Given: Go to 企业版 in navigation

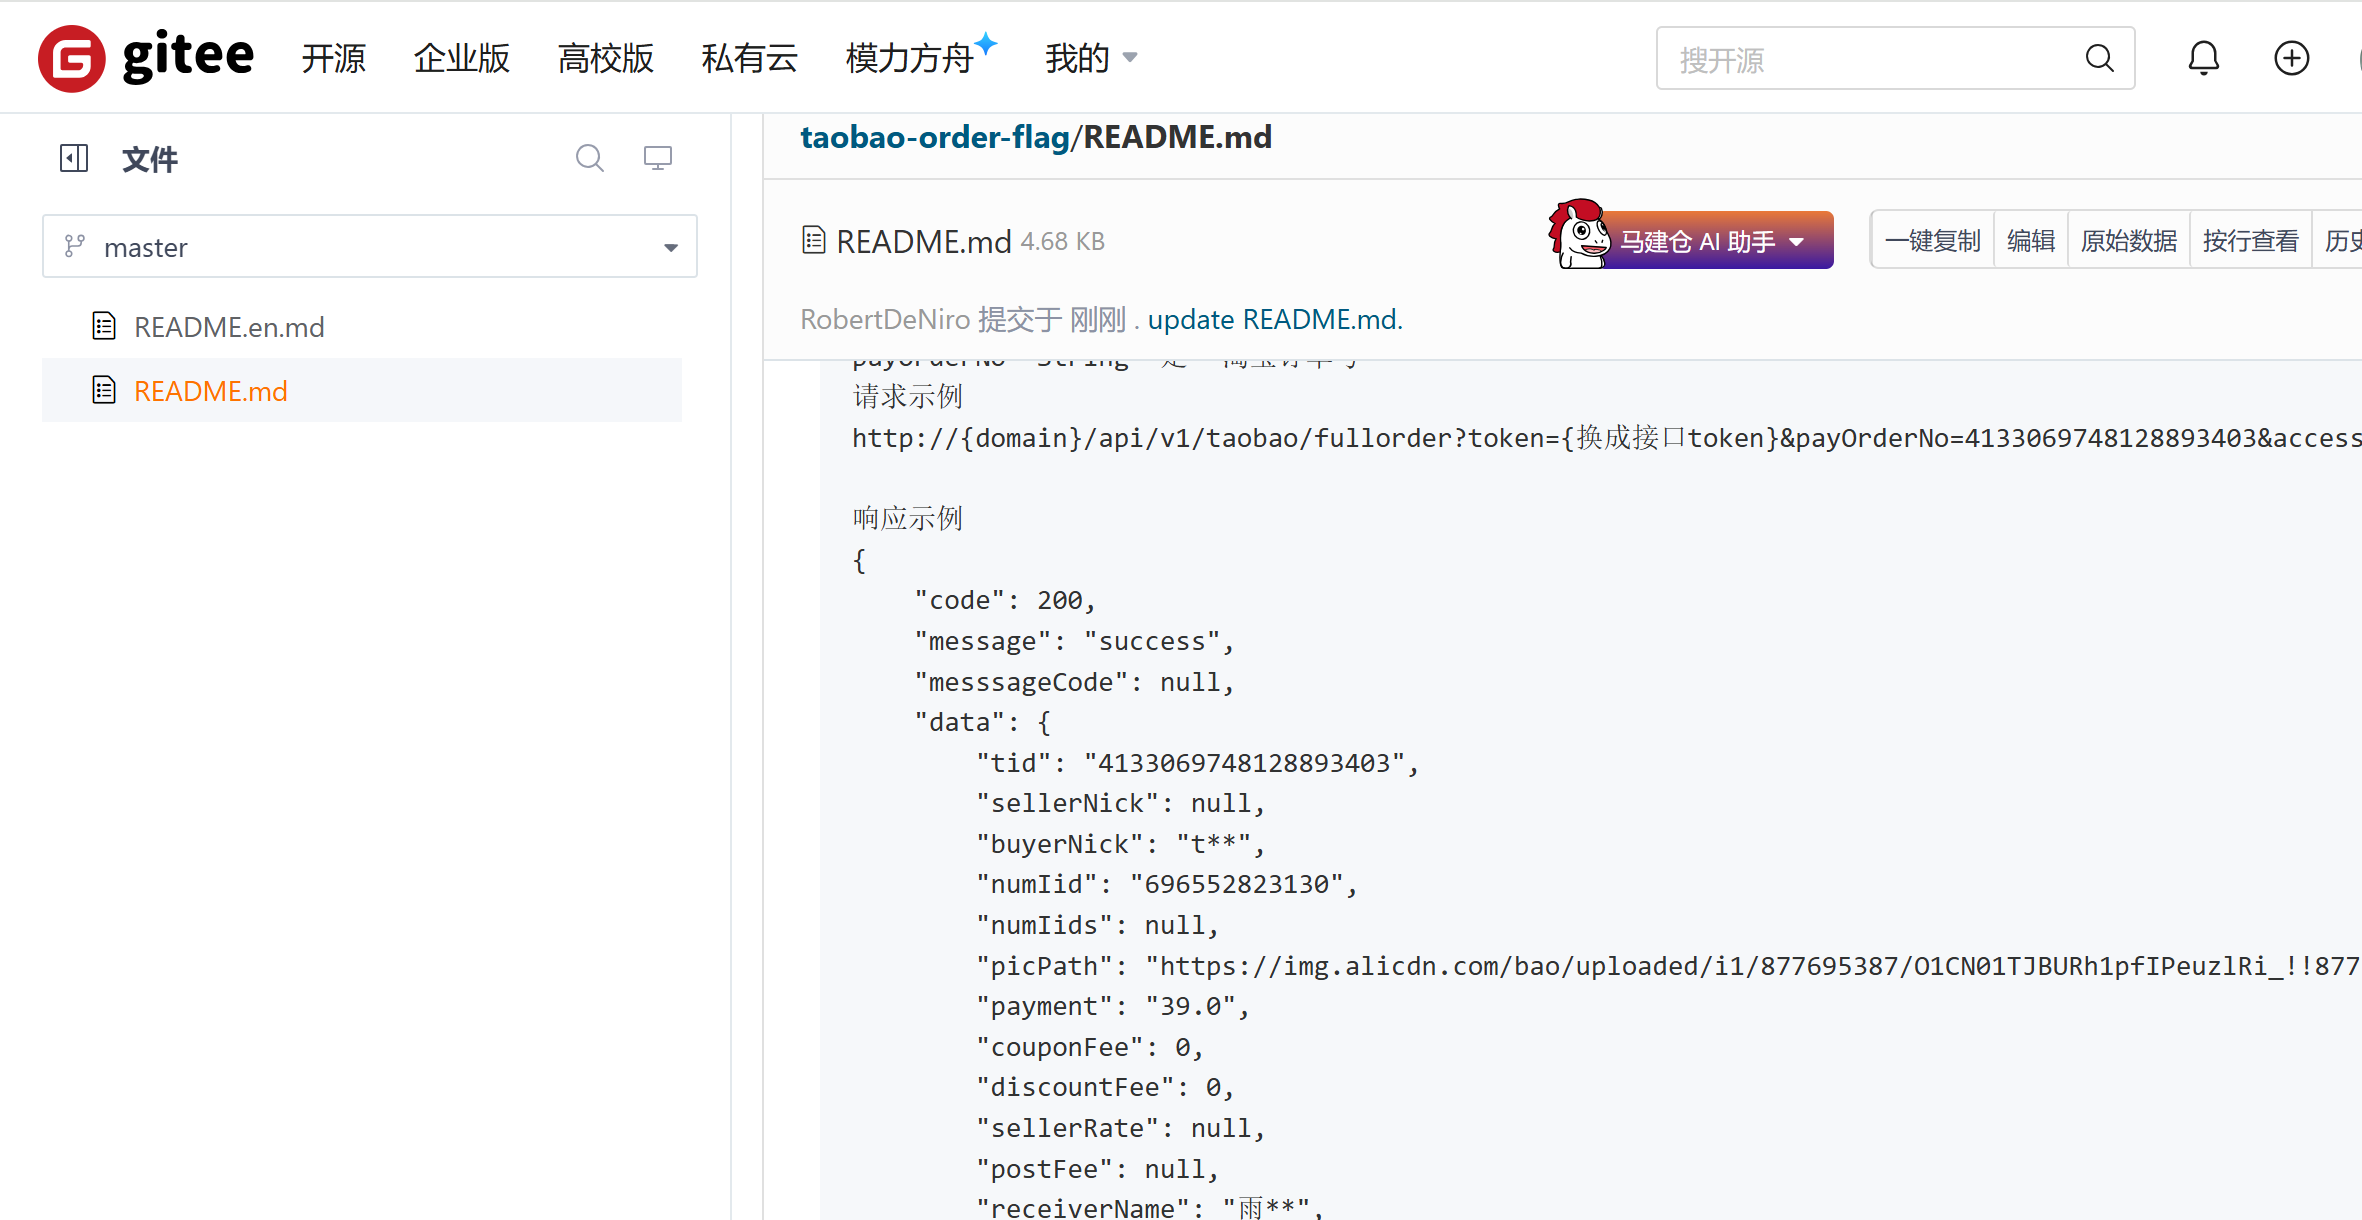Looking at the screenshot, I should (462, 59).
